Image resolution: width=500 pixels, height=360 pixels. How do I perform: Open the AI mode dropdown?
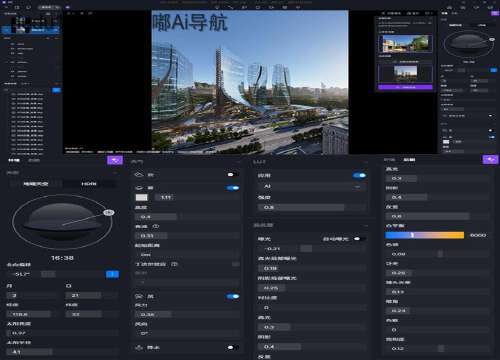[312, 186]
